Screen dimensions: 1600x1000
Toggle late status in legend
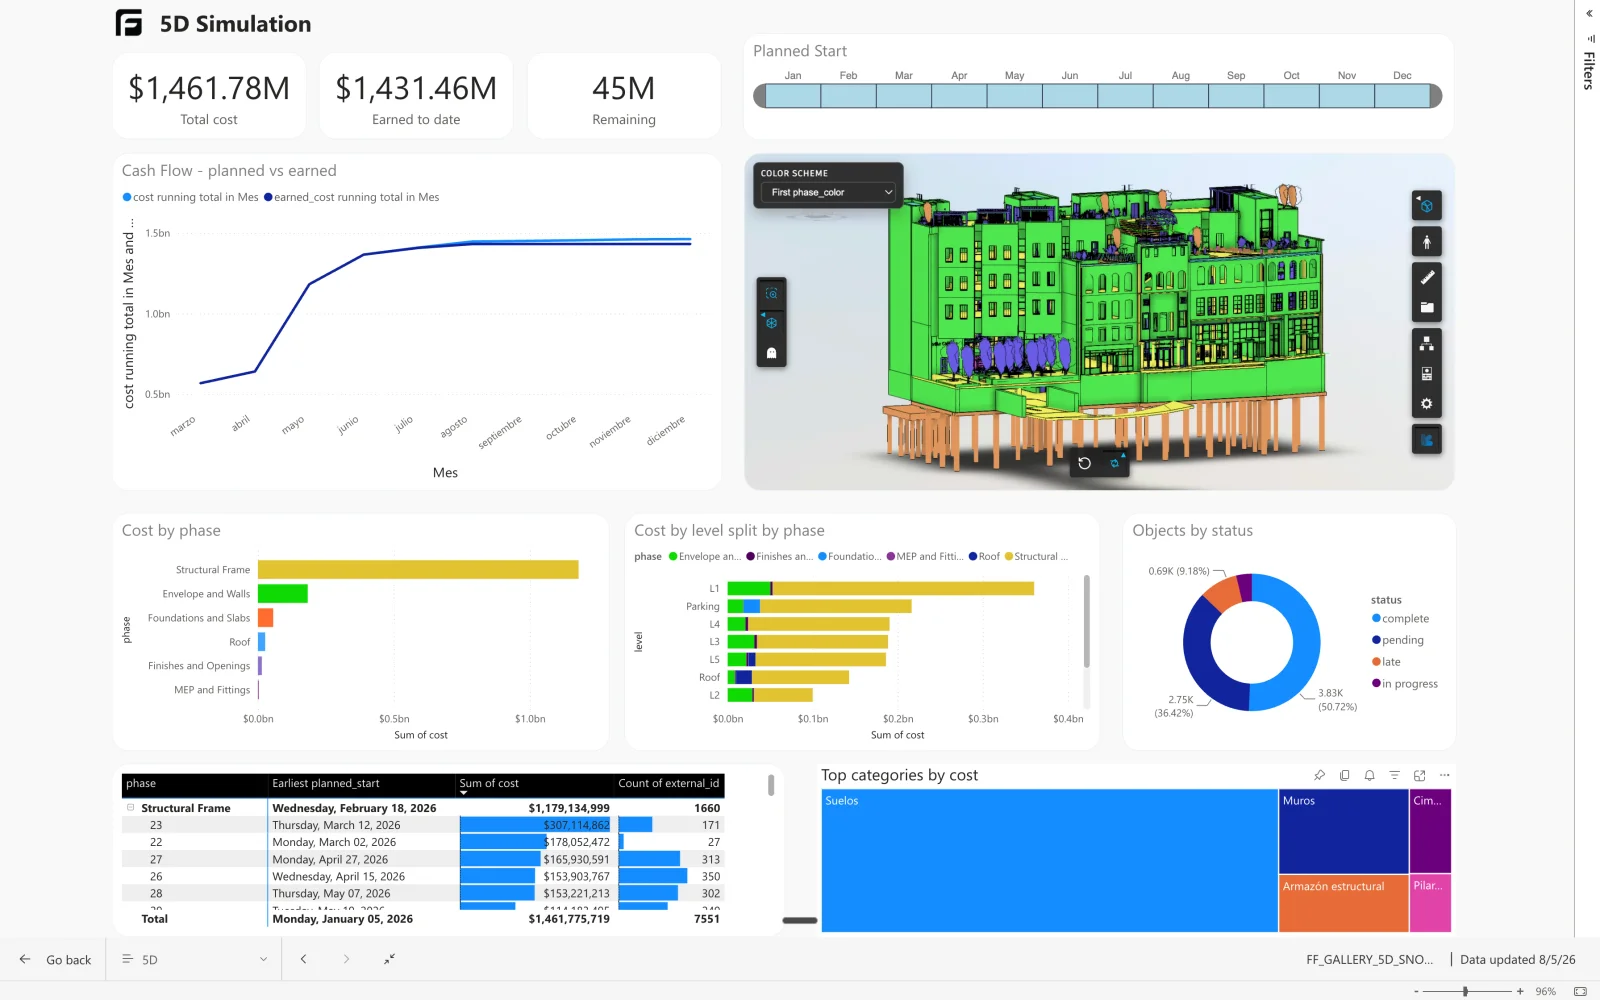[x=1386, y=662]
